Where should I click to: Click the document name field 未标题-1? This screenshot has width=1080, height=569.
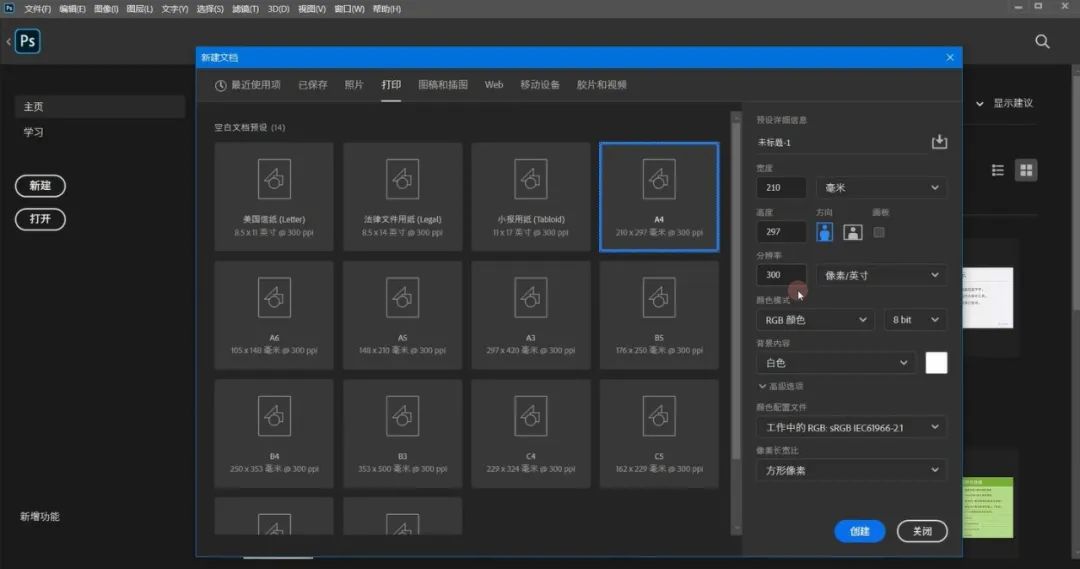point(842,143)
